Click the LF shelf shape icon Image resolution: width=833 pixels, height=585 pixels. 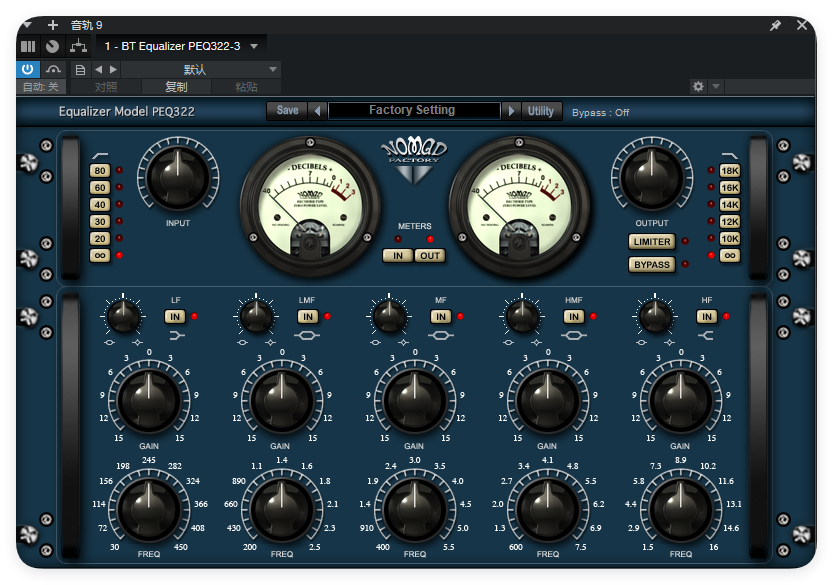[177, 335]
